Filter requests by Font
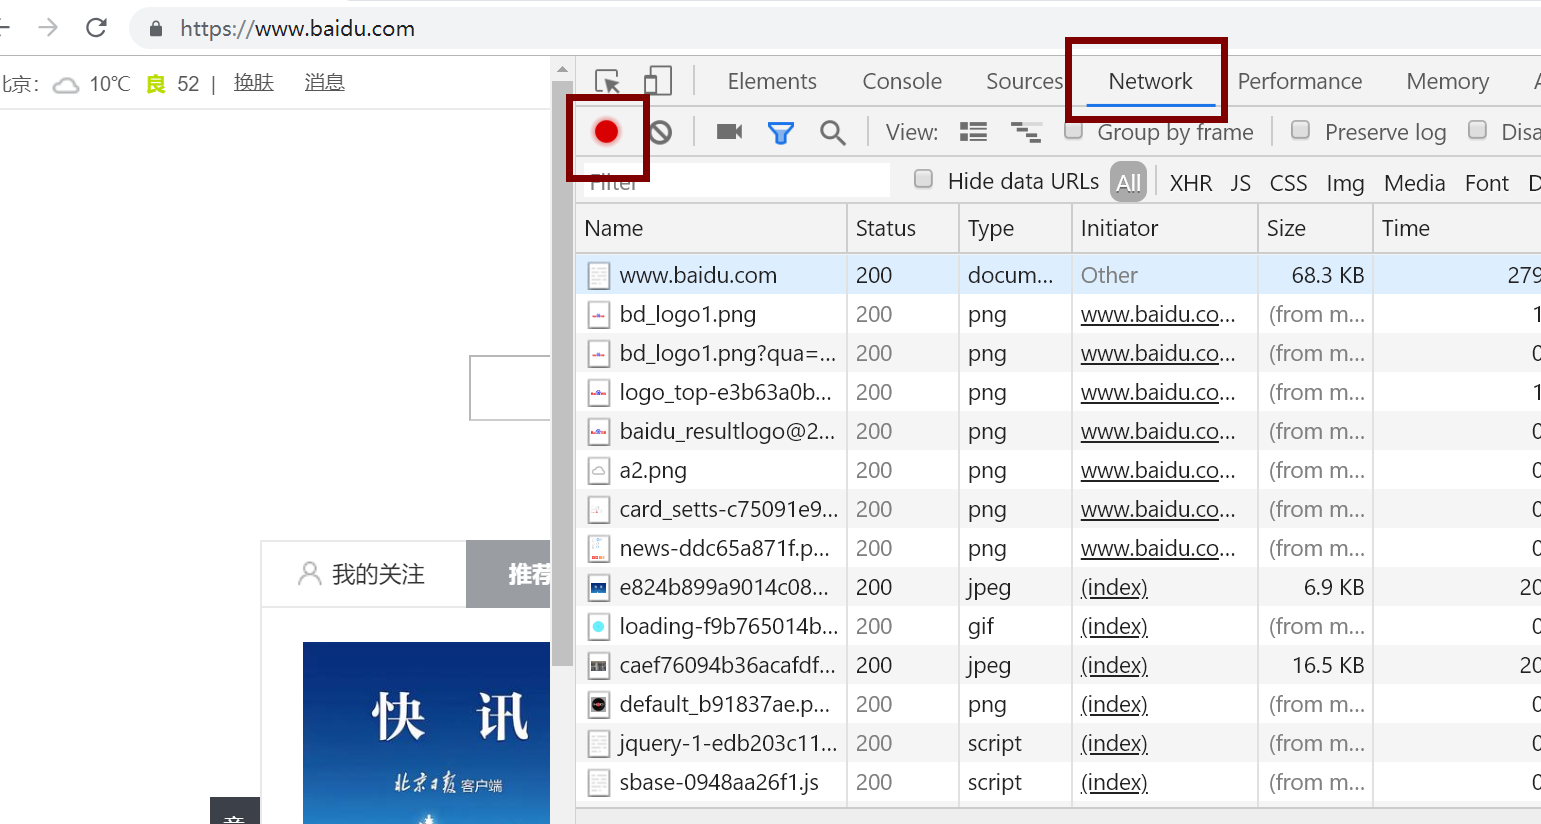The image size is (1541, 824). (x=1487, y=183)
